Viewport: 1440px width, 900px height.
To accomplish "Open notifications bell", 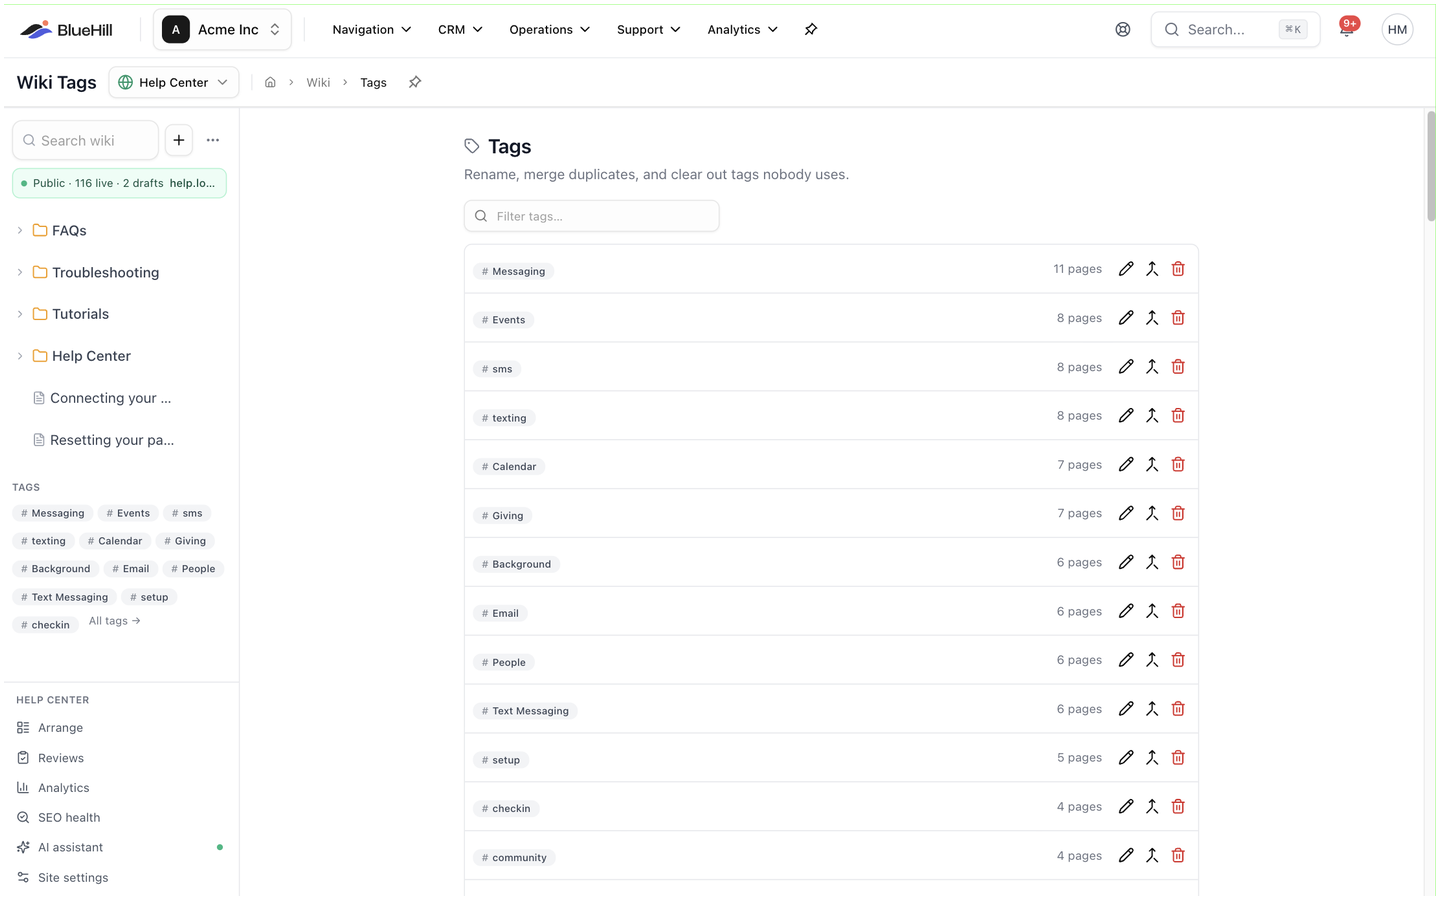I will [1347, 29].
